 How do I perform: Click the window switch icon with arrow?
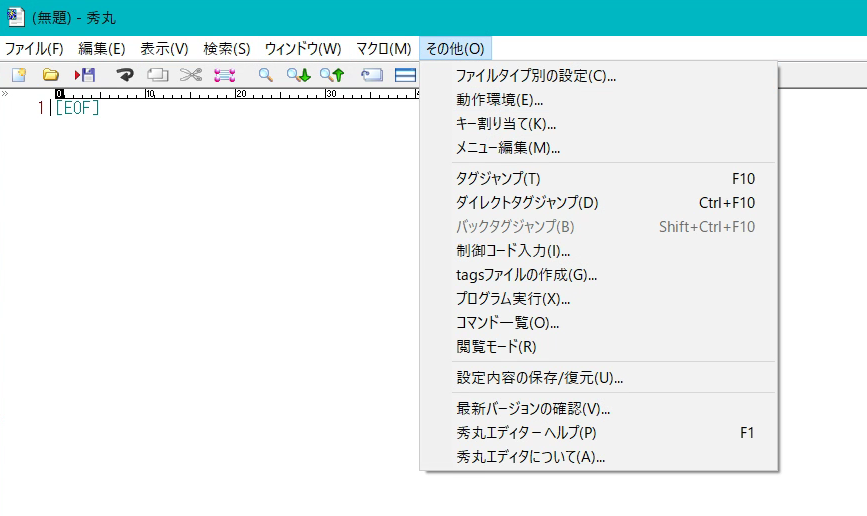click(372, 75)
